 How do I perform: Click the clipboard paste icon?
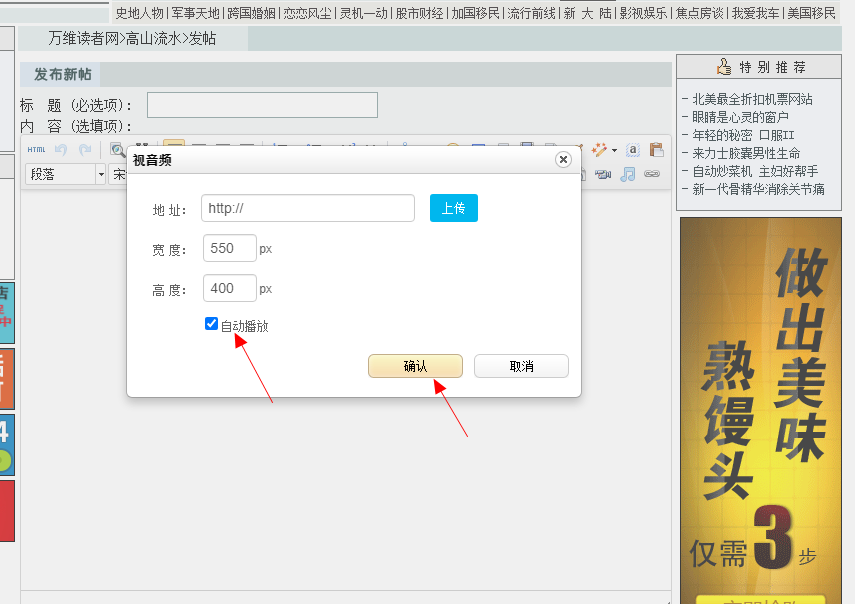point(657,150)
